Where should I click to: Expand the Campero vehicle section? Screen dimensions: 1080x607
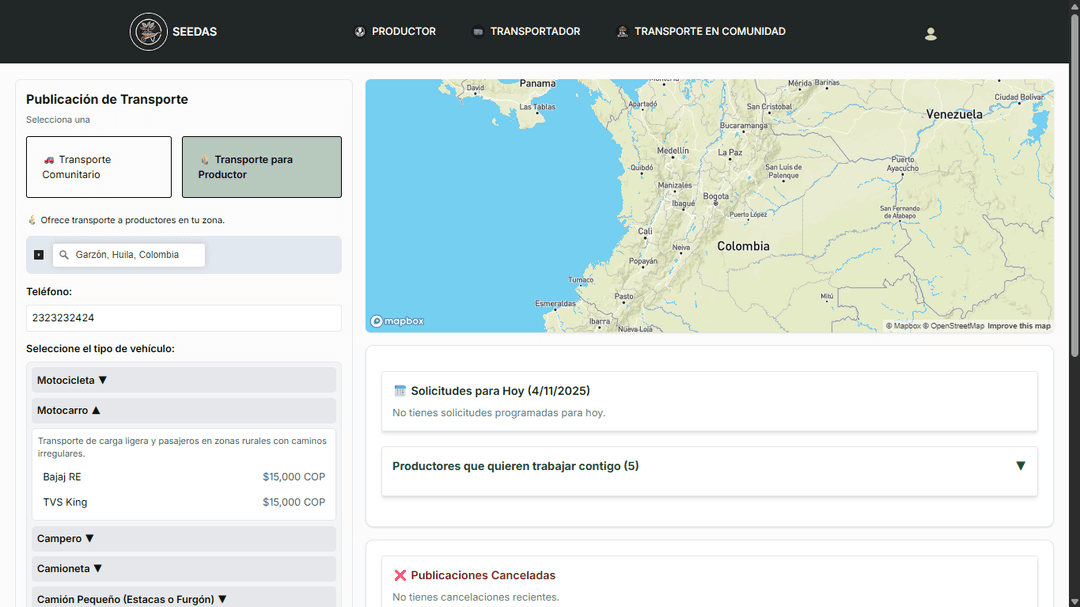point(184,539)
